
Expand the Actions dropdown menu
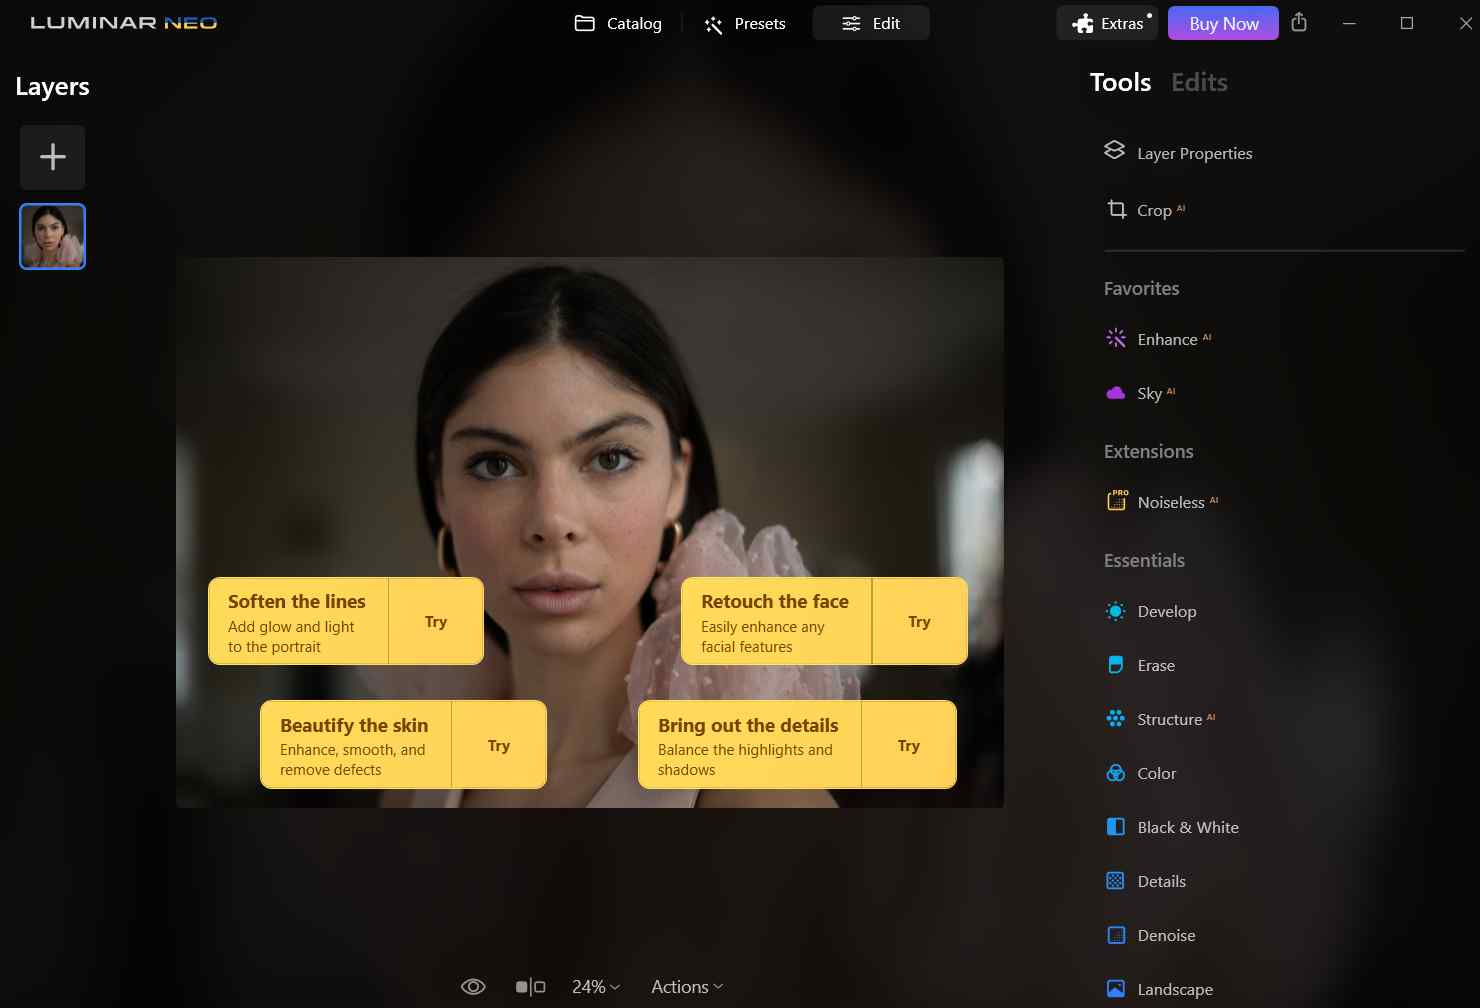coord(687,987)
